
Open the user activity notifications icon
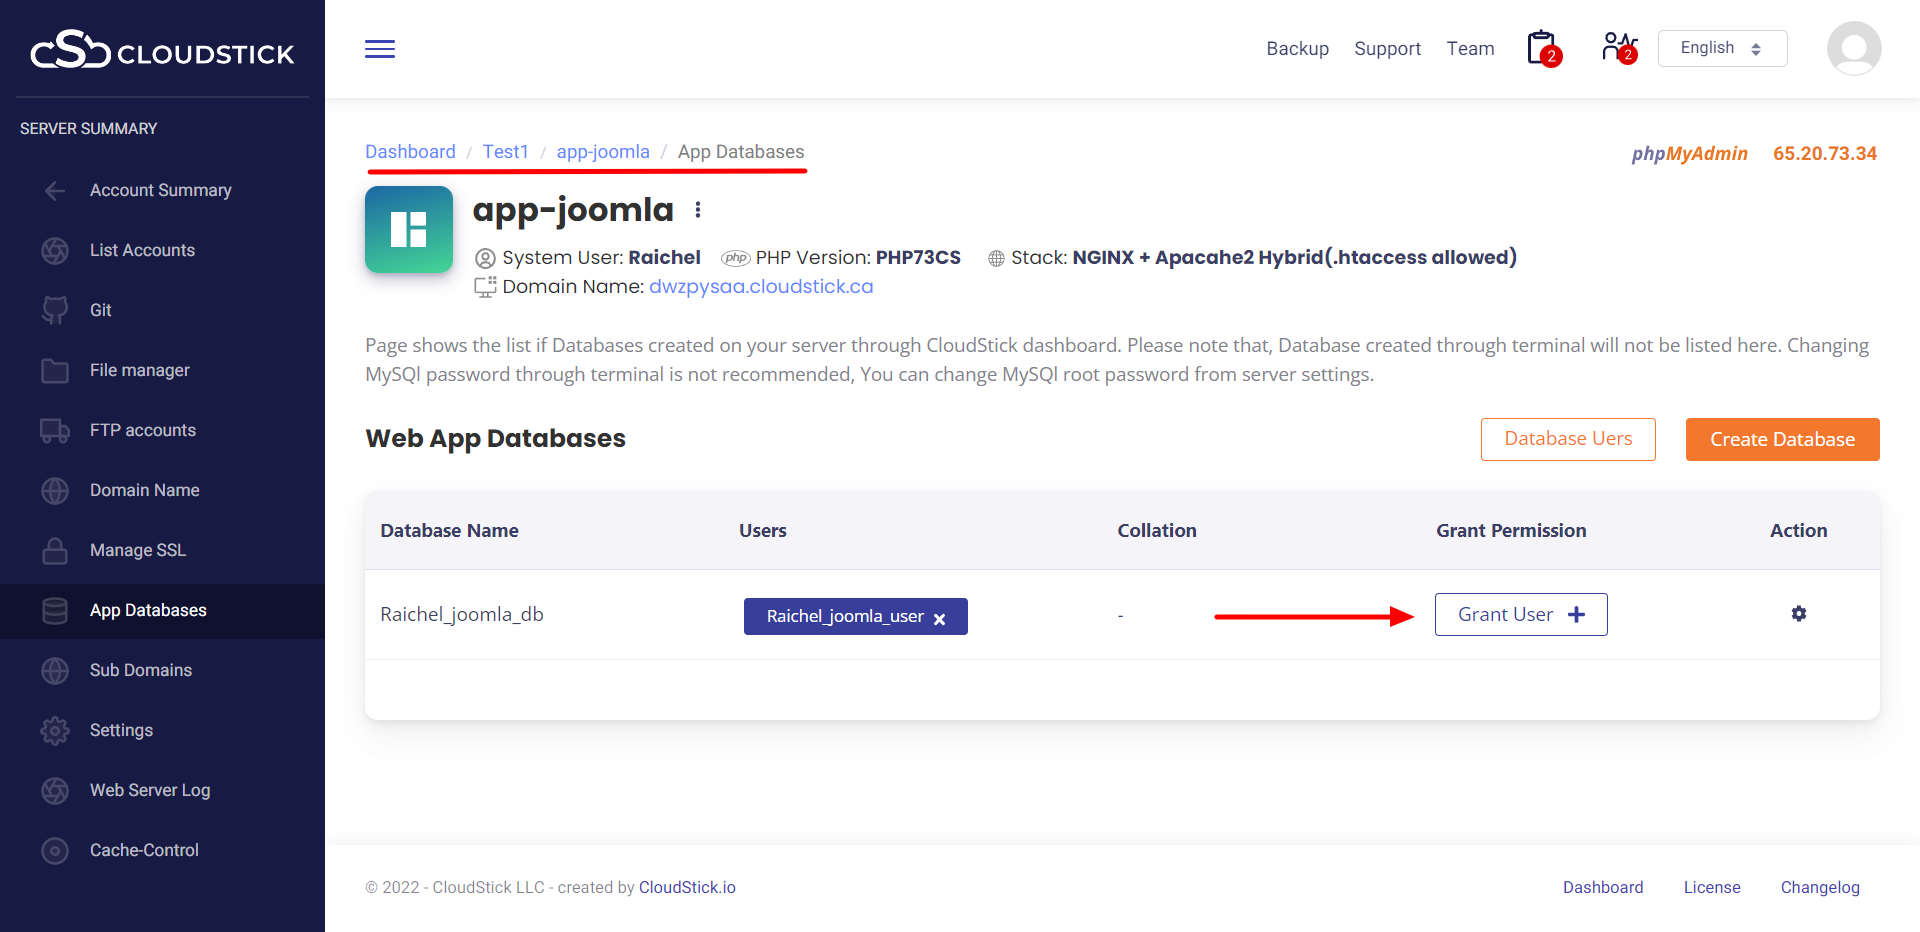coord(1618,48)
